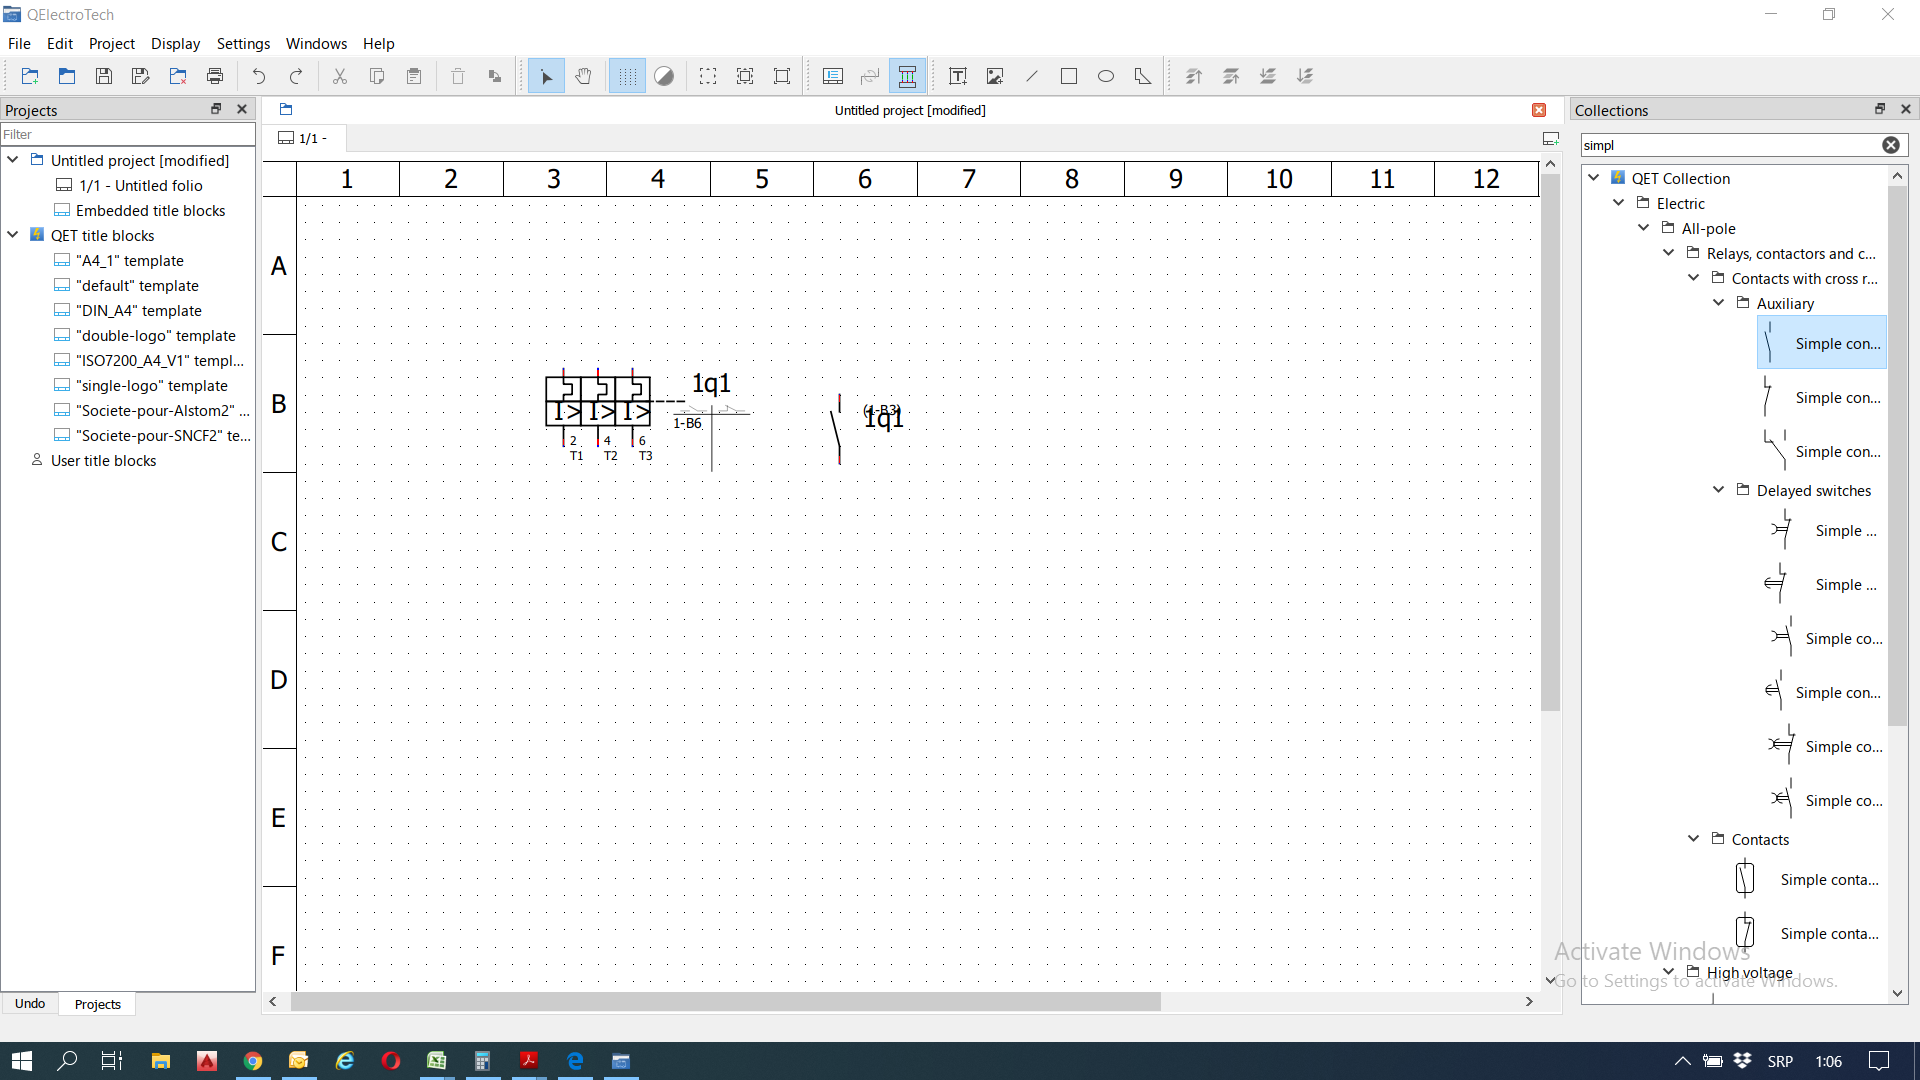Collapse the Delayed switches folder
The width and height of the screenshot is (1920, 1080).
tap(1719, 490)
